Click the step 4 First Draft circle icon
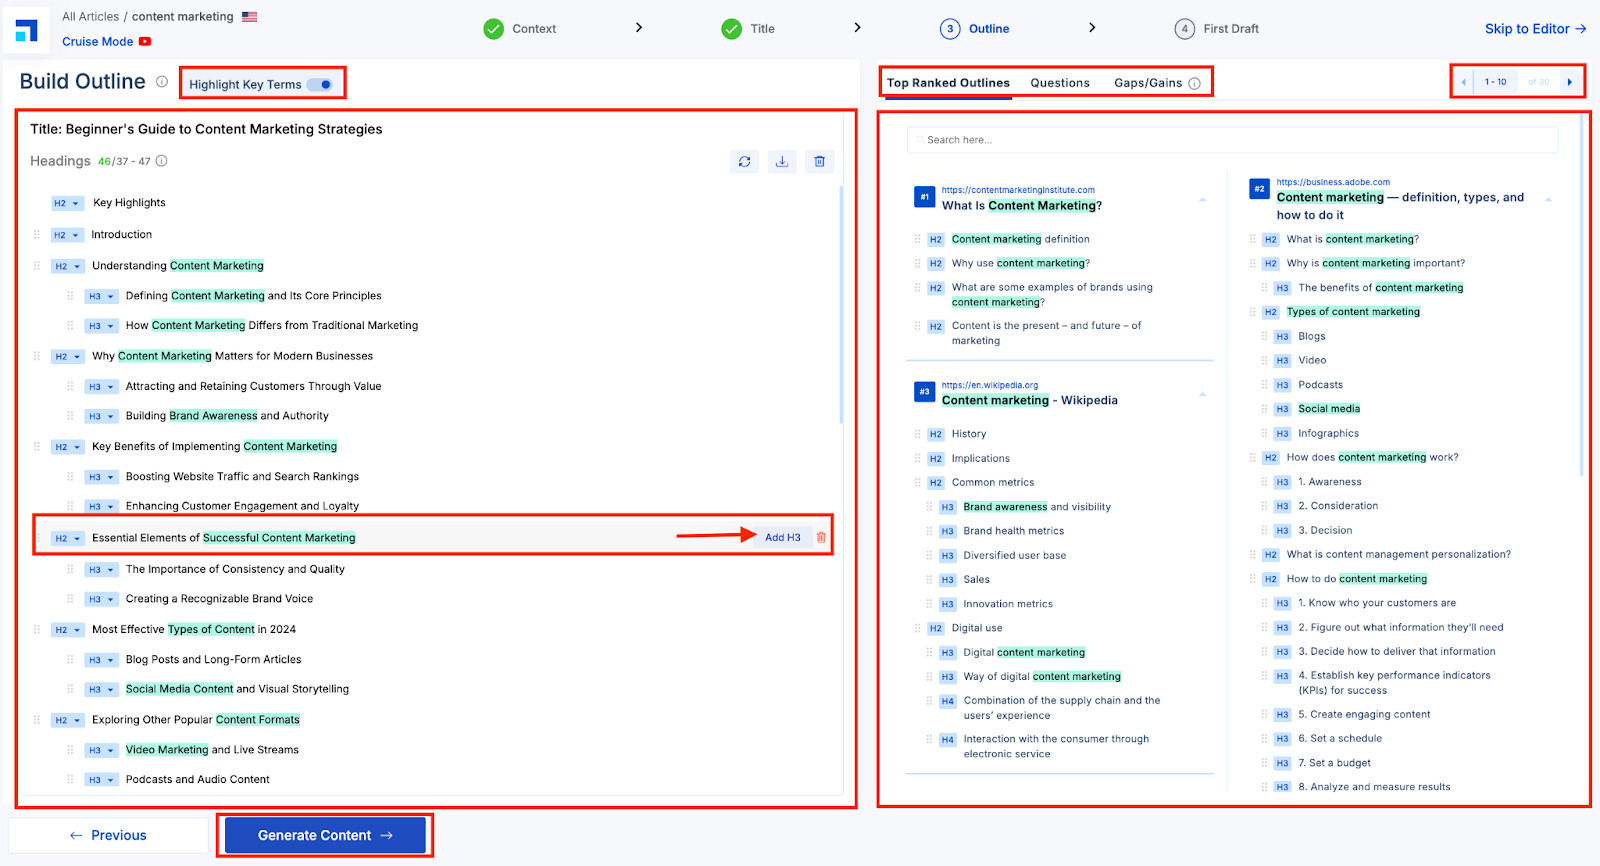The width and height of the screenshot is (1600, 866). pyautogui.click(x=1185, y=29)
